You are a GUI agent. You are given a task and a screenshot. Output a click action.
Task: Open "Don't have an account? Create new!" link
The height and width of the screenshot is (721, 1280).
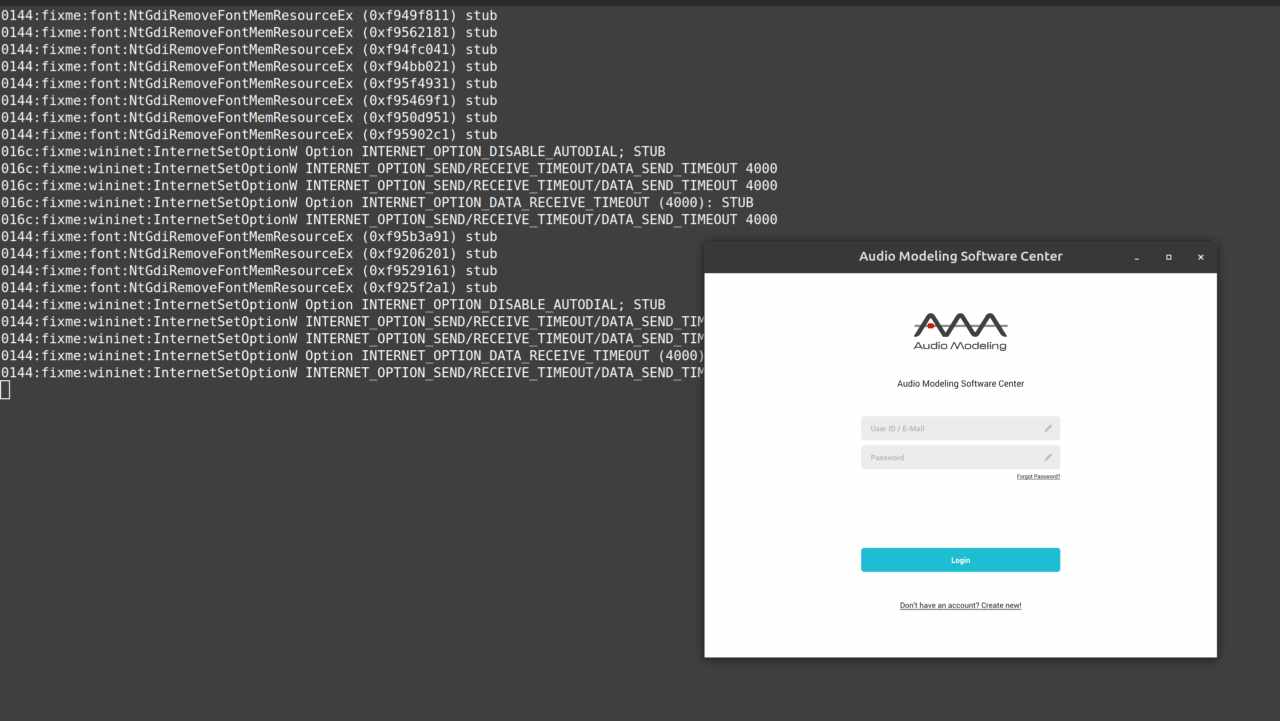pyautogui.click(x=960, y=606)
